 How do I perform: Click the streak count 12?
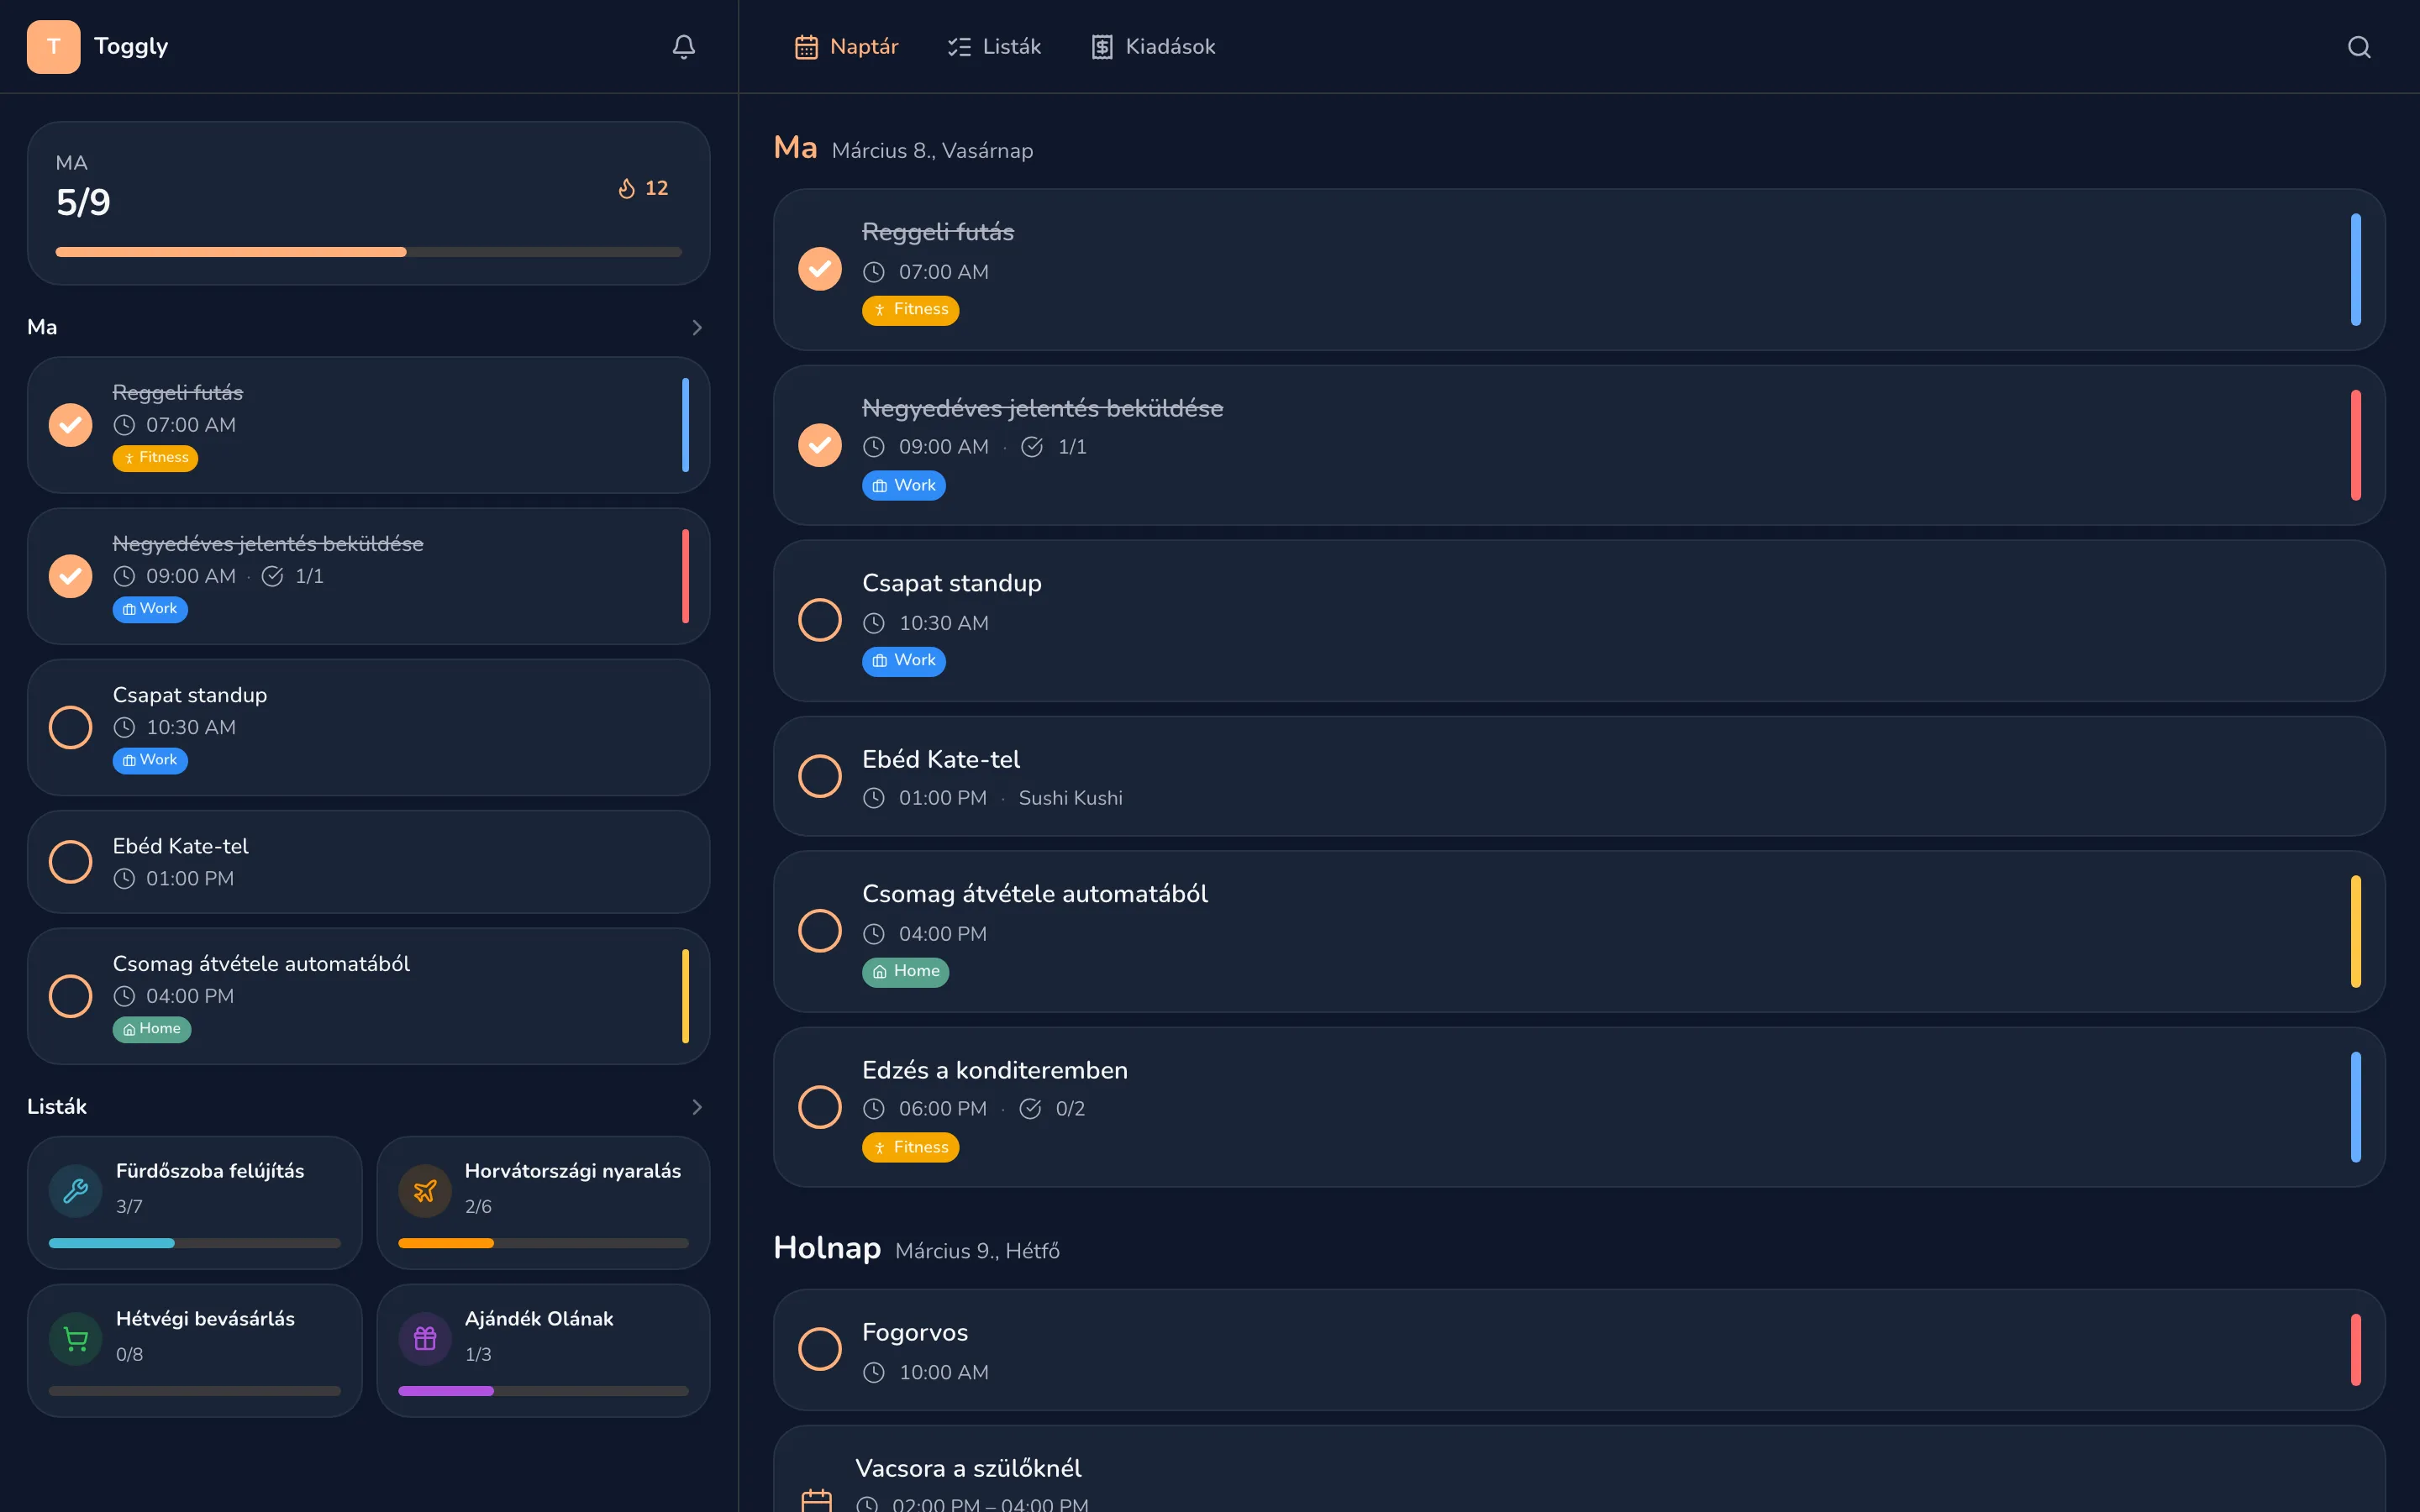[656, 188]
